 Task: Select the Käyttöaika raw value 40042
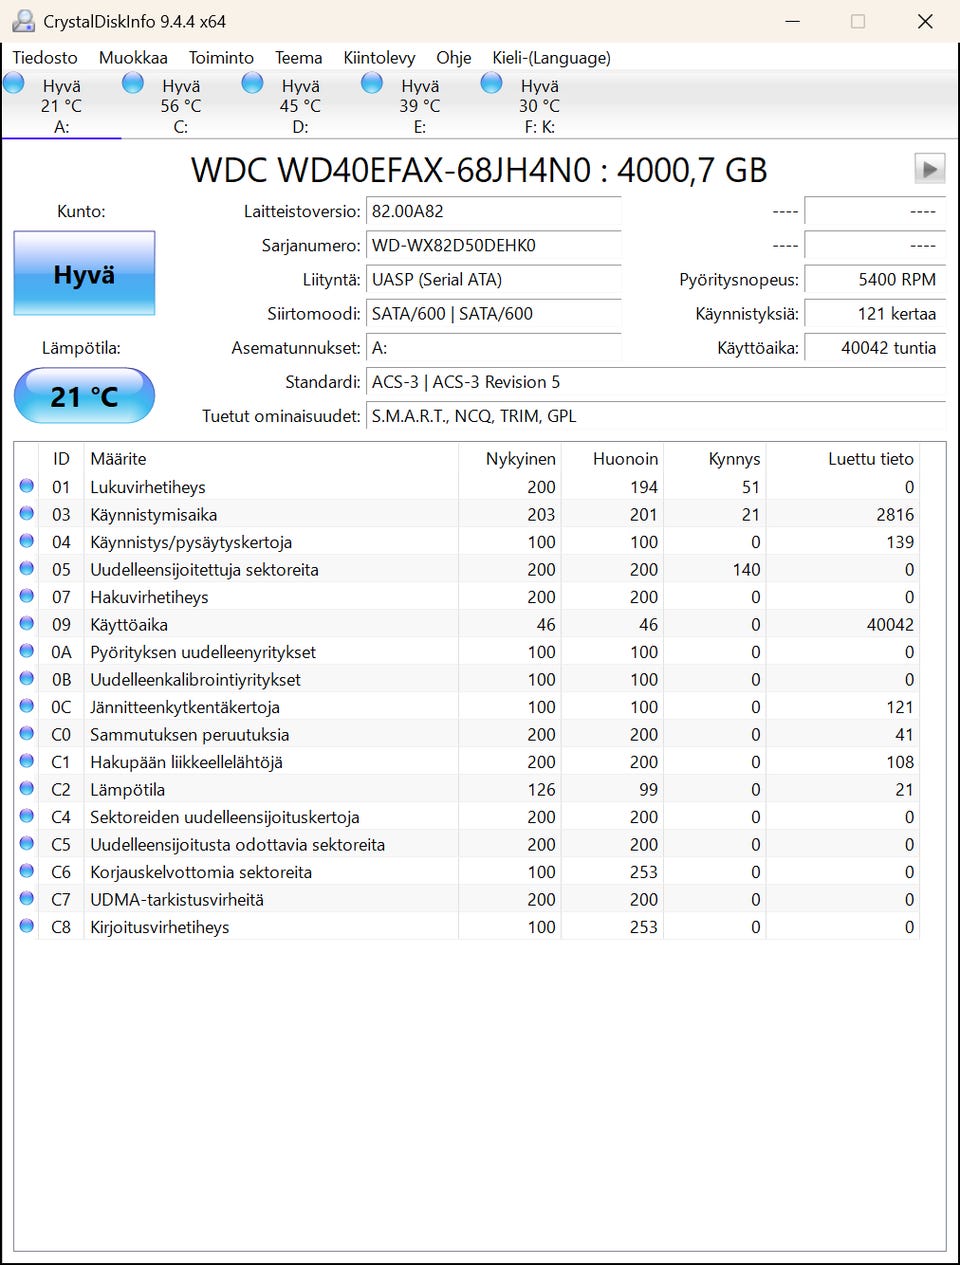[890, 624]
